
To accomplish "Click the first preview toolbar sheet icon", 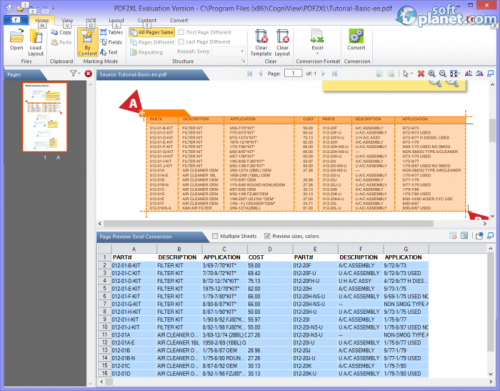I will pos(453,236).
